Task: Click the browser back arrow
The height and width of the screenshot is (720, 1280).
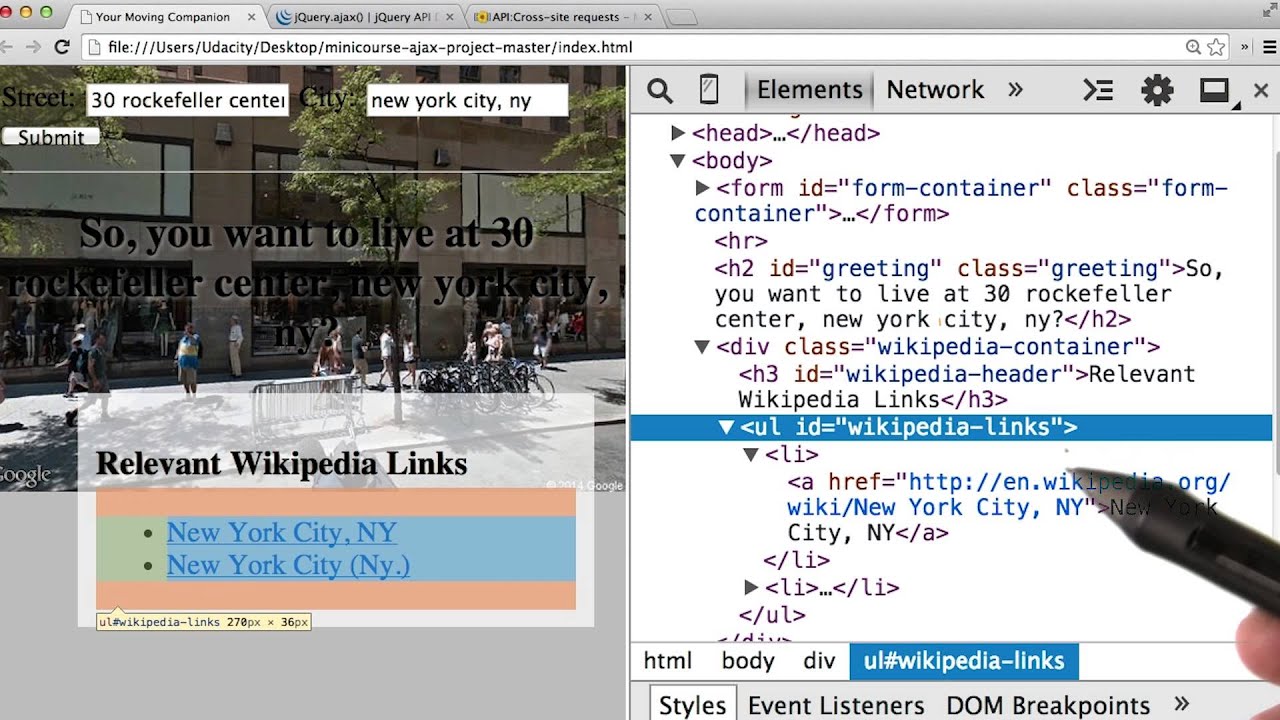Action: (x=6, y=47)
